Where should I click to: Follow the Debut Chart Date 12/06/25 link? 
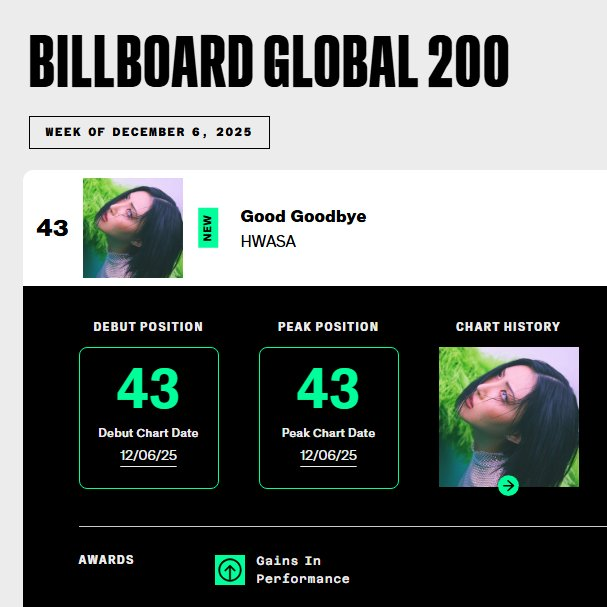point(148,455)
